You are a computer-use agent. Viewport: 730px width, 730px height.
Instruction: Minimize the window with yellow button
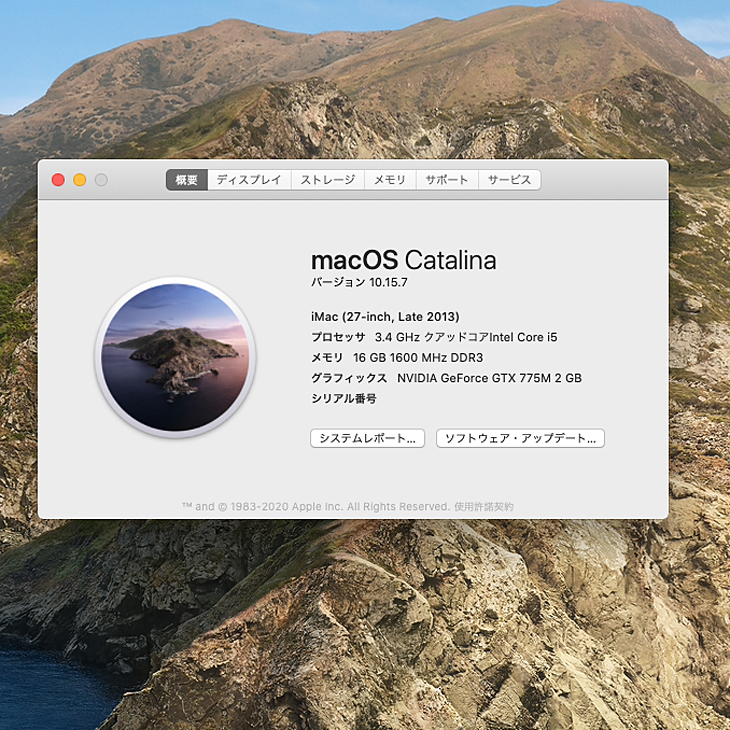(x=80, y=180)
